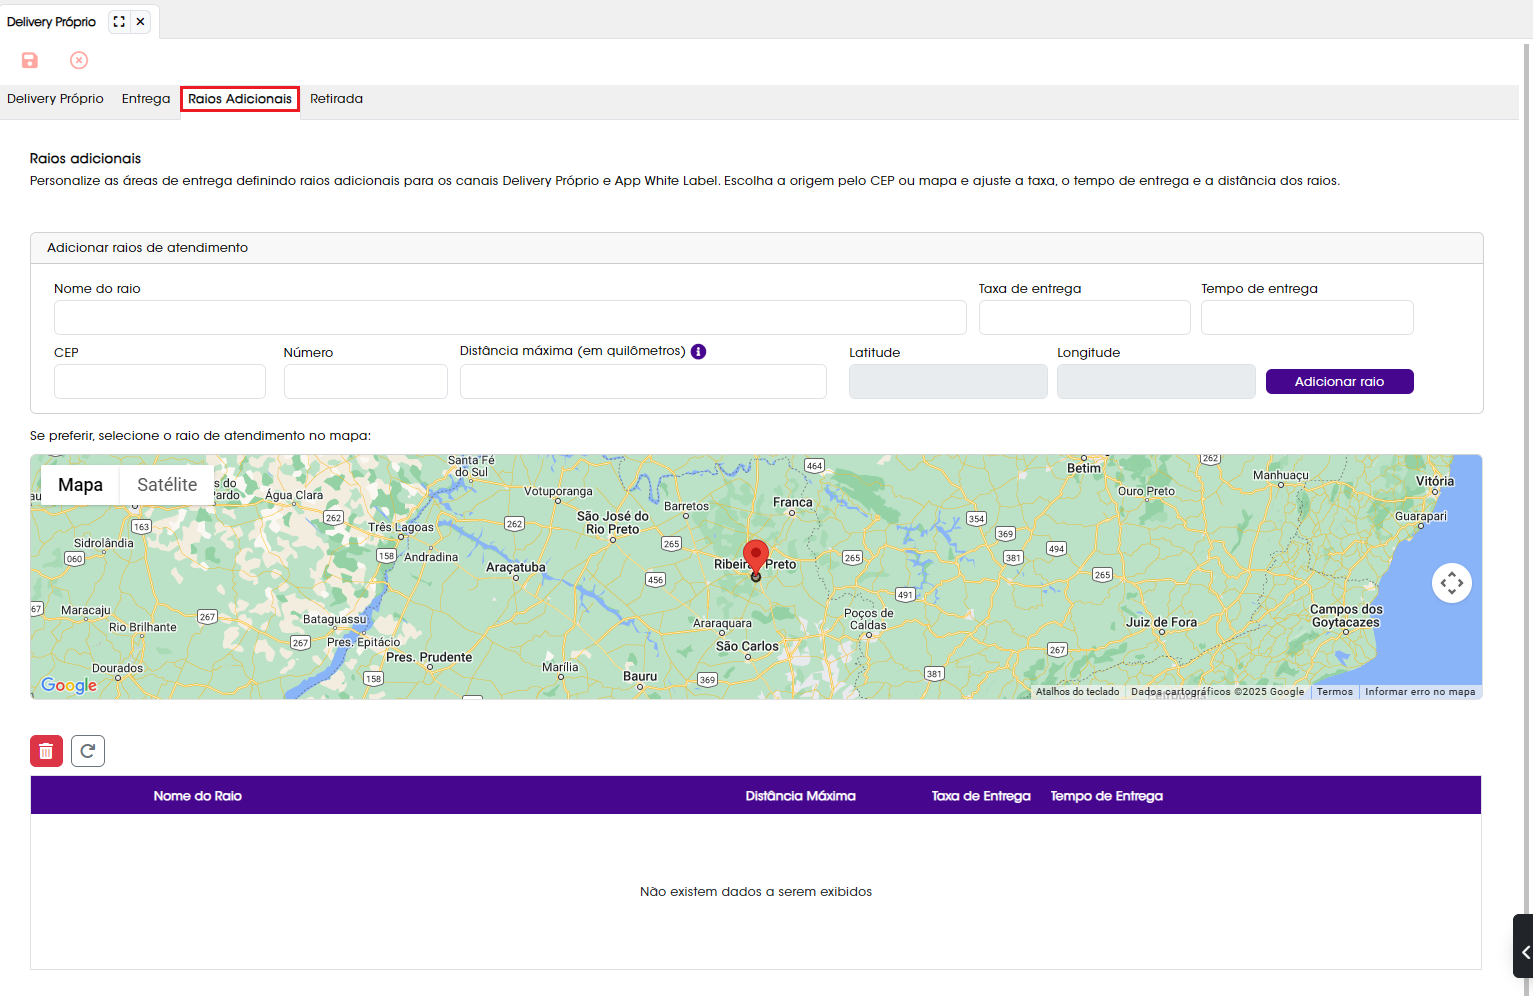Click the Distância máxima input field
This screenshot has width=1533, height=996.
click(x=643, y=381)
